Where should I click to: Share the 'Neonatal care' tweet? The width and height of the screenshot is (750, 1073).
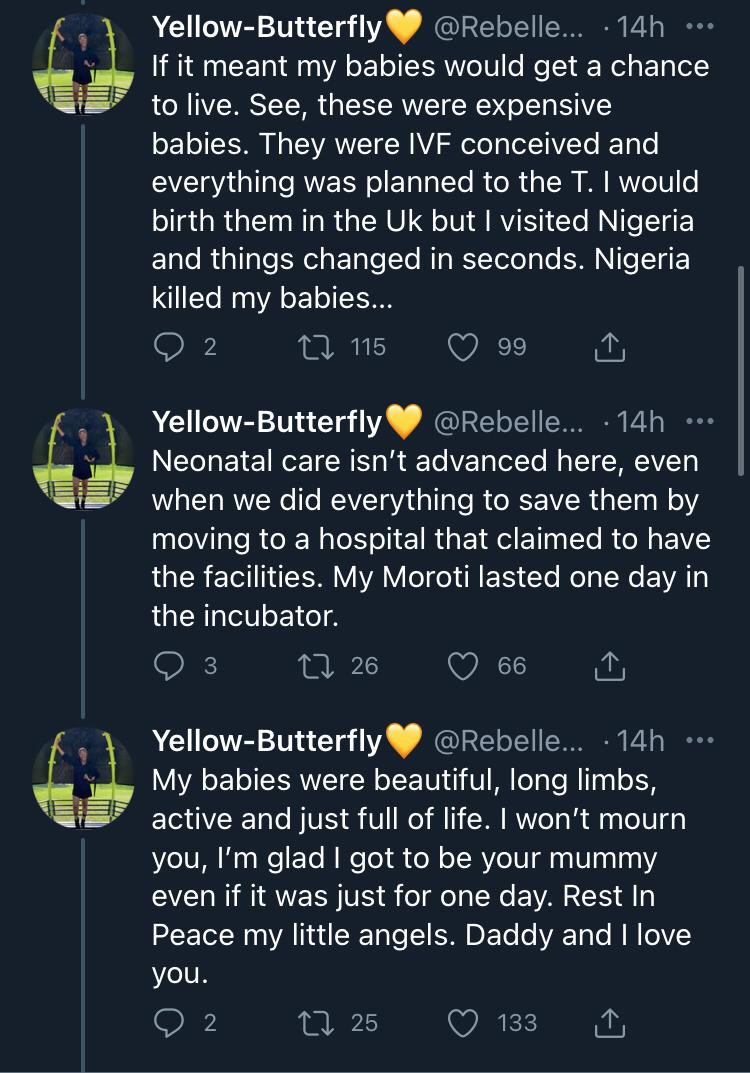pos(609,665)
